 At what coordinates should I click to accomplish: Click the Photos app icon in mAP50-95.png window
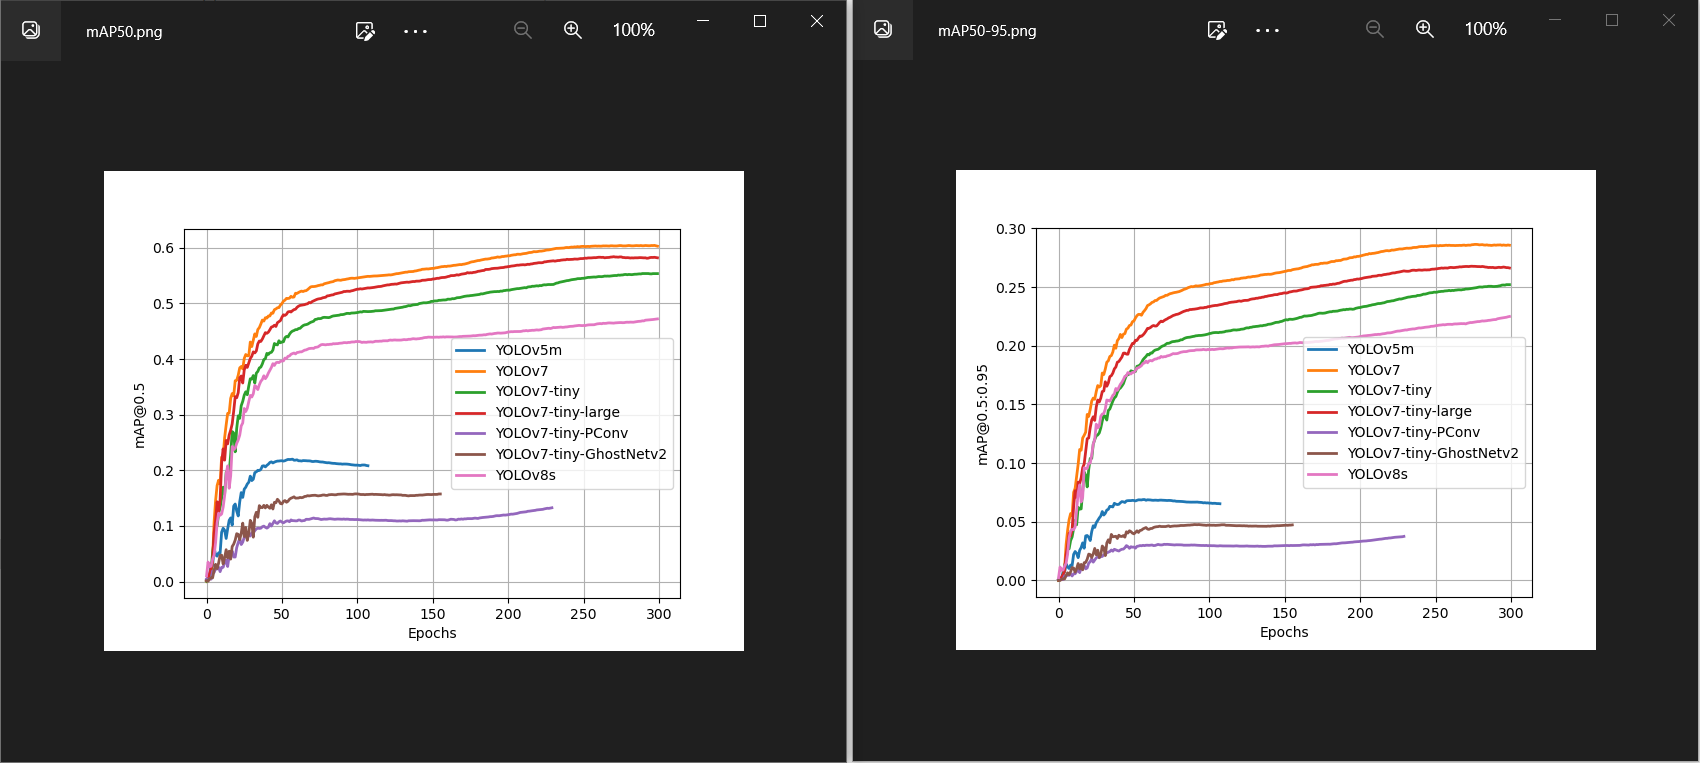(x=883, y=29)
